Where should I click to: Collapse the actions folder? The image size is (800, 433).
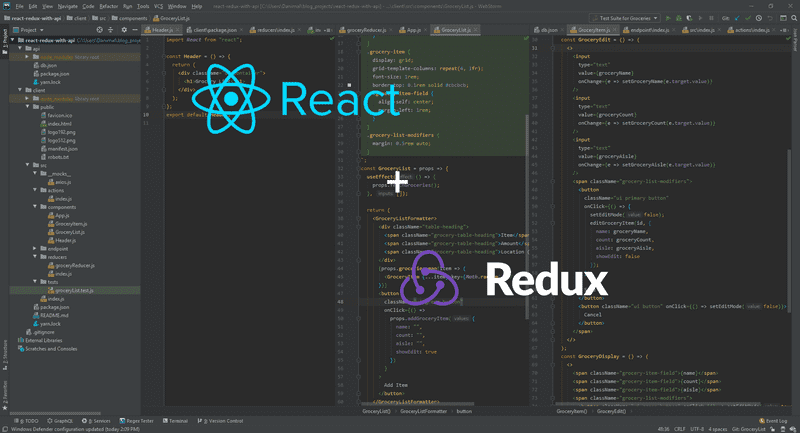click(x=35, y=190)
